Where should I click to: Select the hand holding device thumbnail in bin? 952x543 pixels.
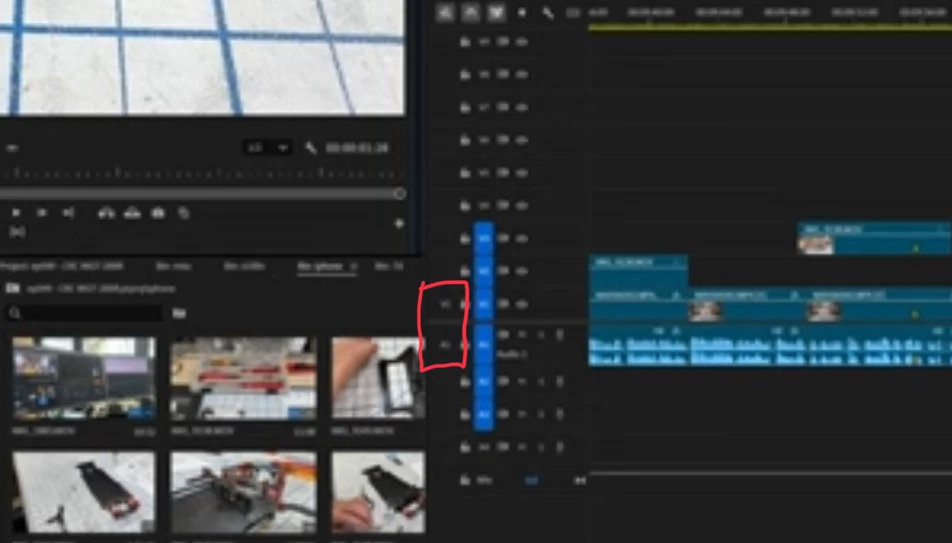pos(378,378)
